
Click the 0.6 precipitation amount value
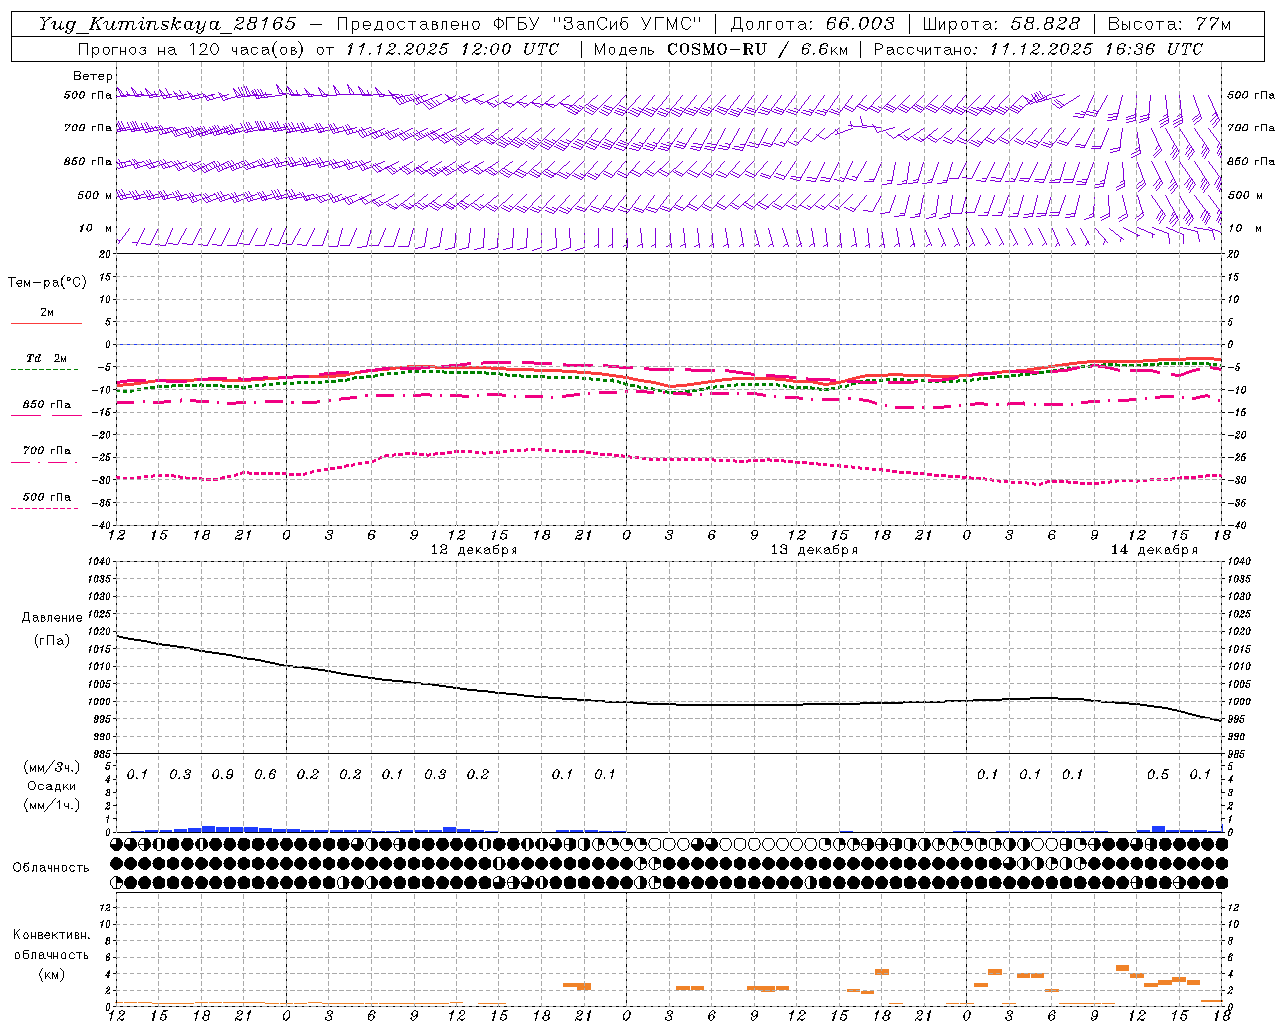[265, 775]
